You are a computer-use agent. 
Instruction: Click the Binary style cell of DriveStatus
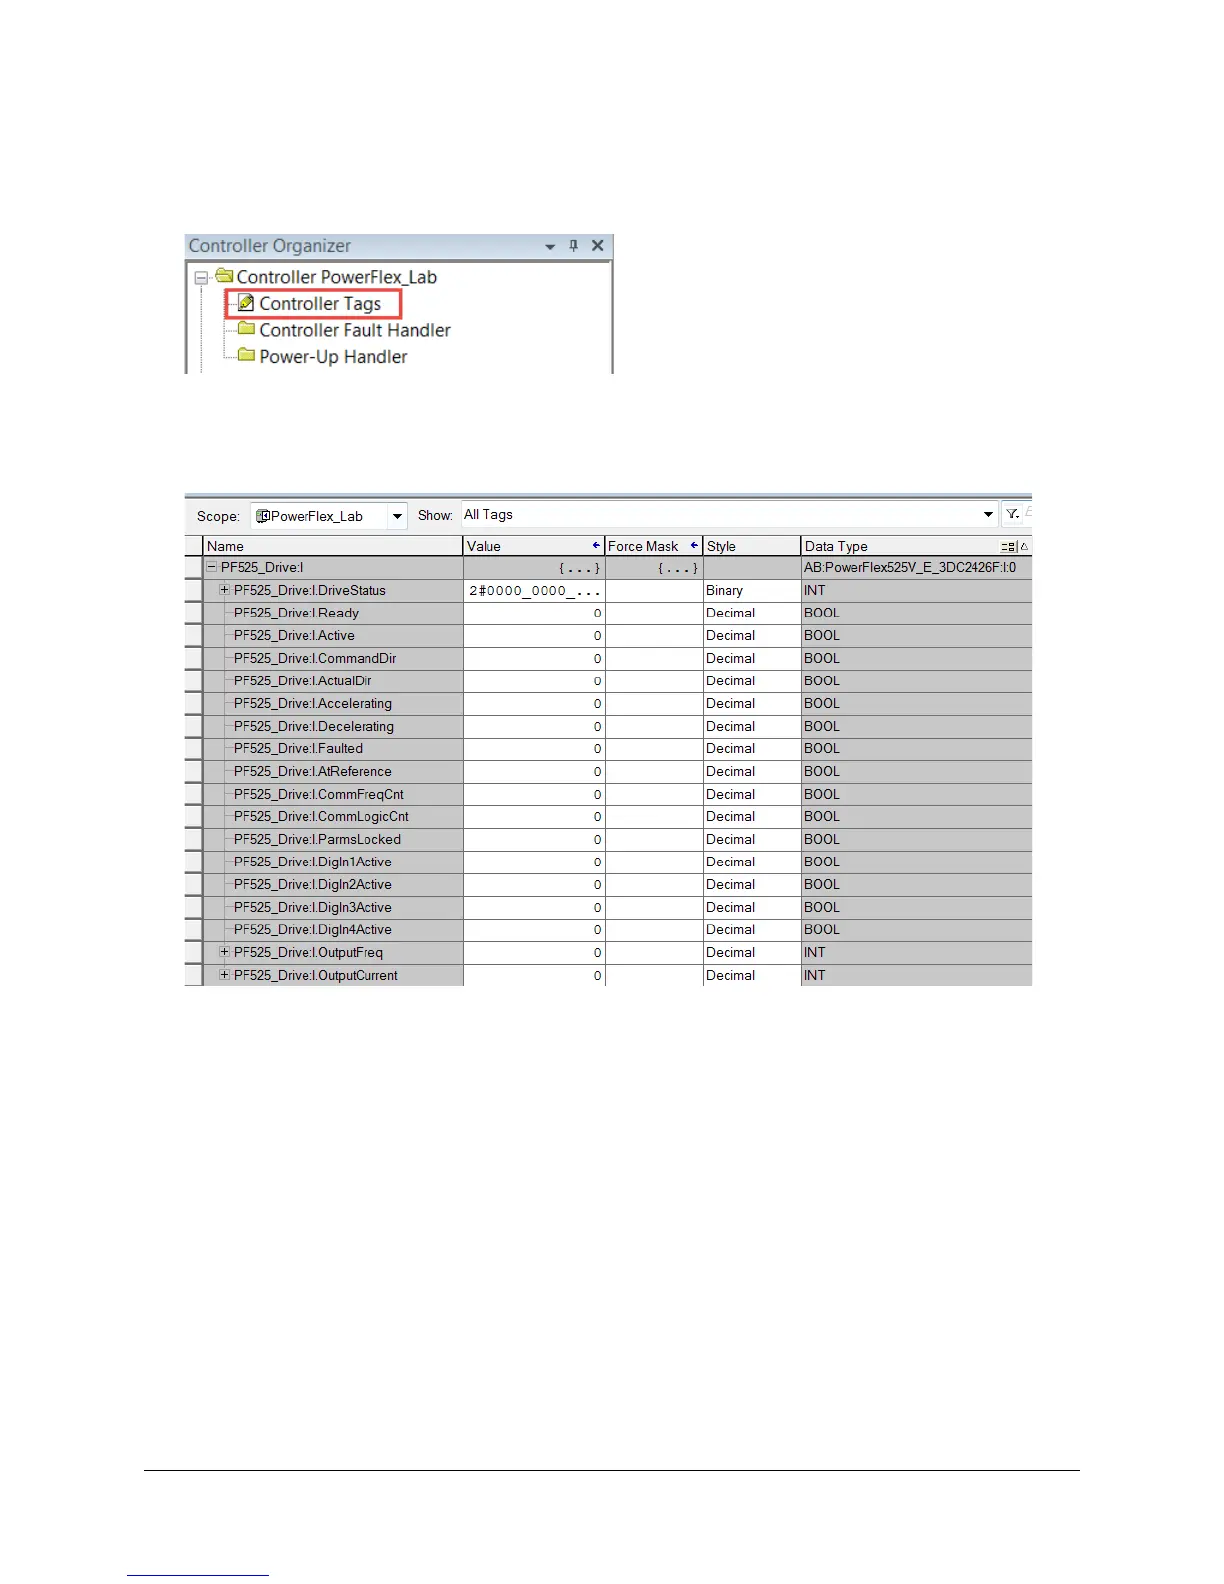point(752,590)
